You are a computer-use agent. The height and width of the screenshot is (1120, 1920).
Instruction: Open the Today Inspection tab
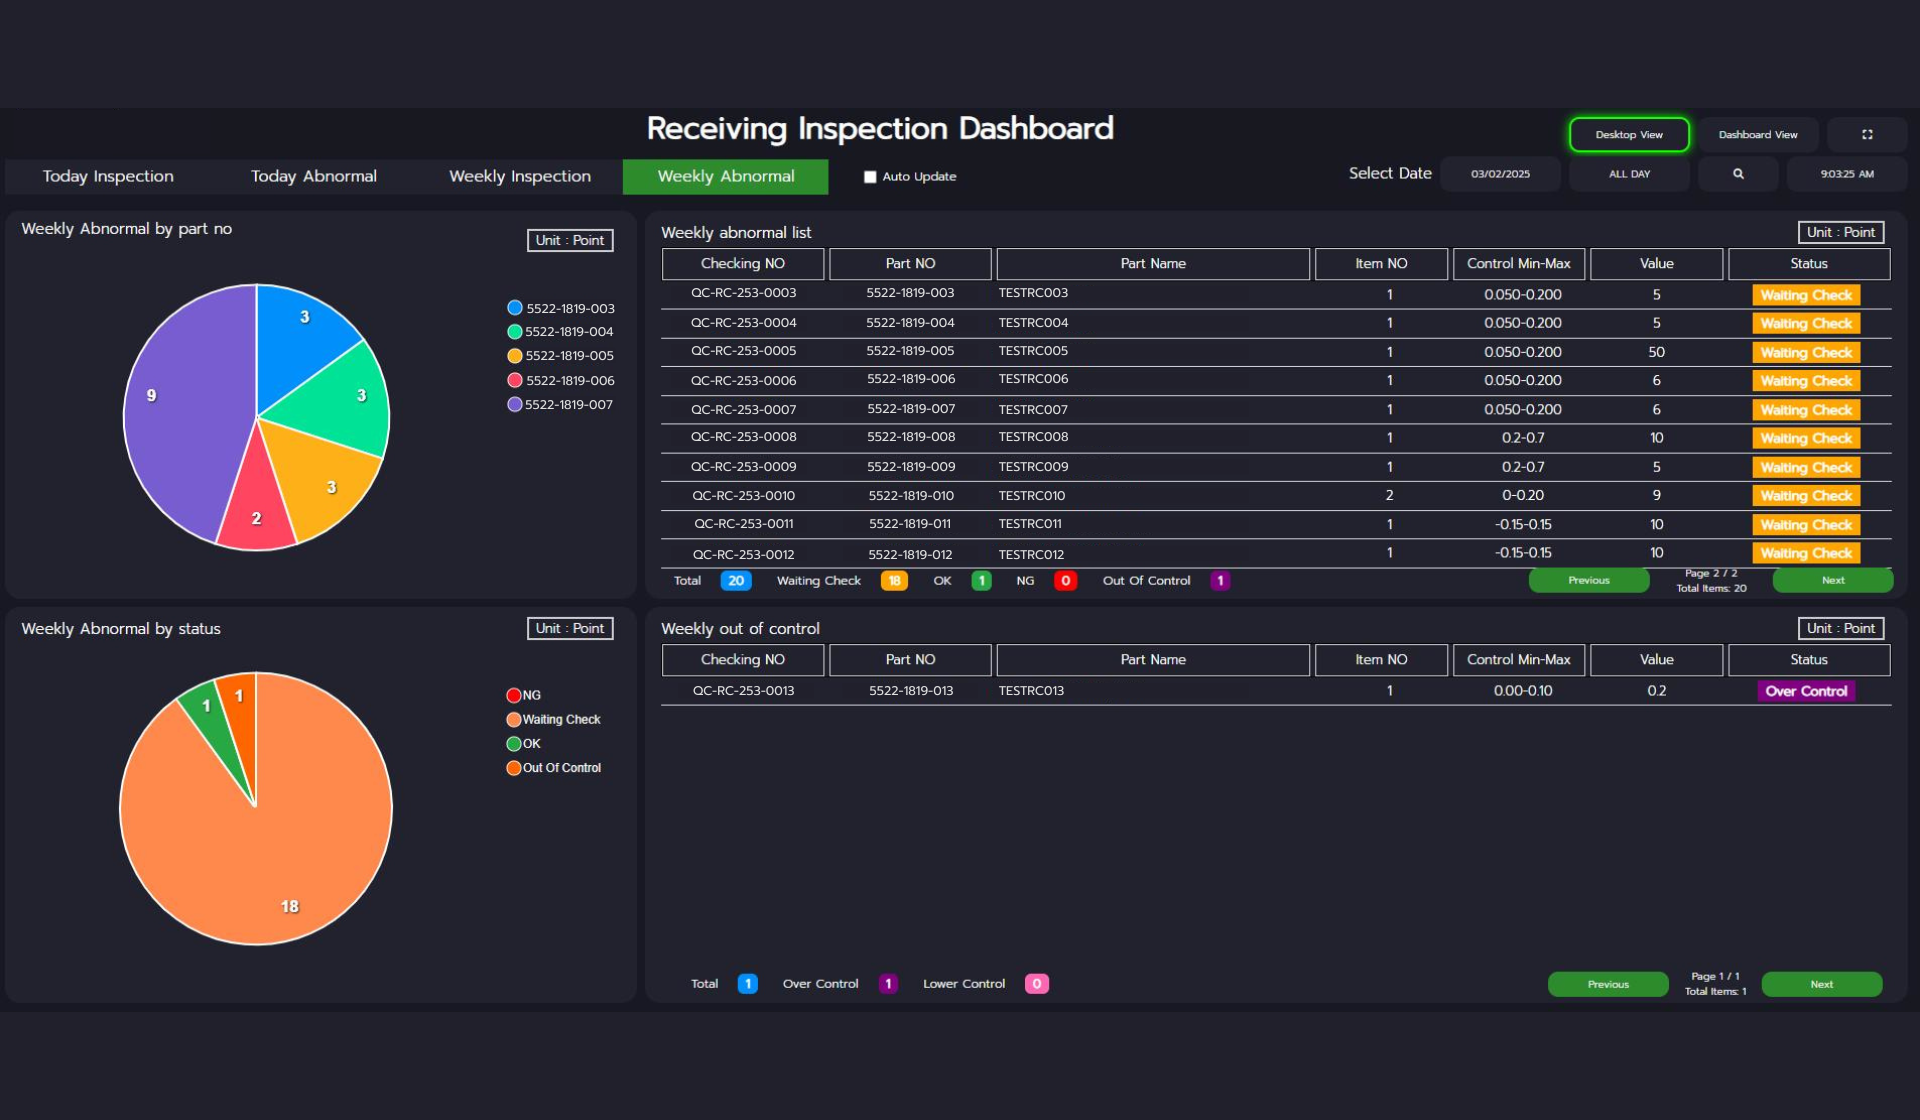[x=108, y=177]
